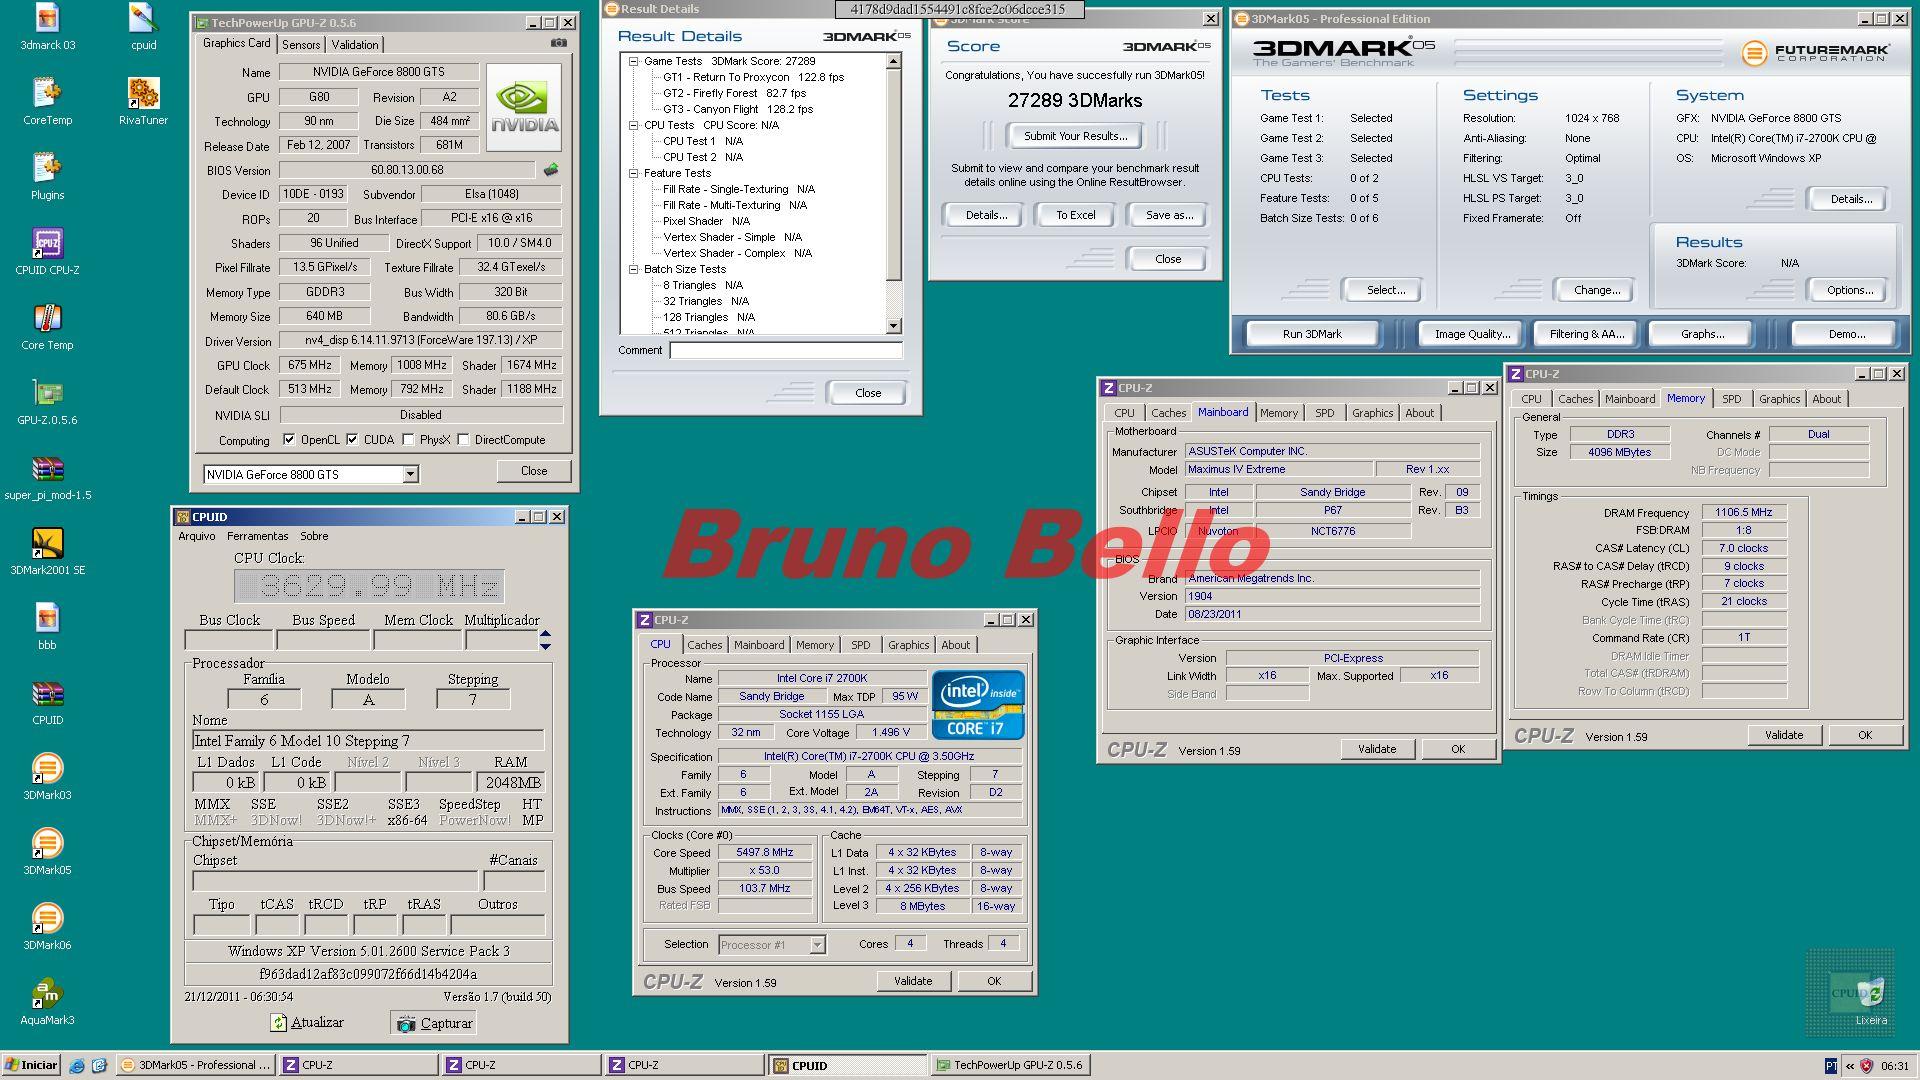Click the Comment input field
Viewport: 1920px width, 1080px height.
(x=786, y=350)
